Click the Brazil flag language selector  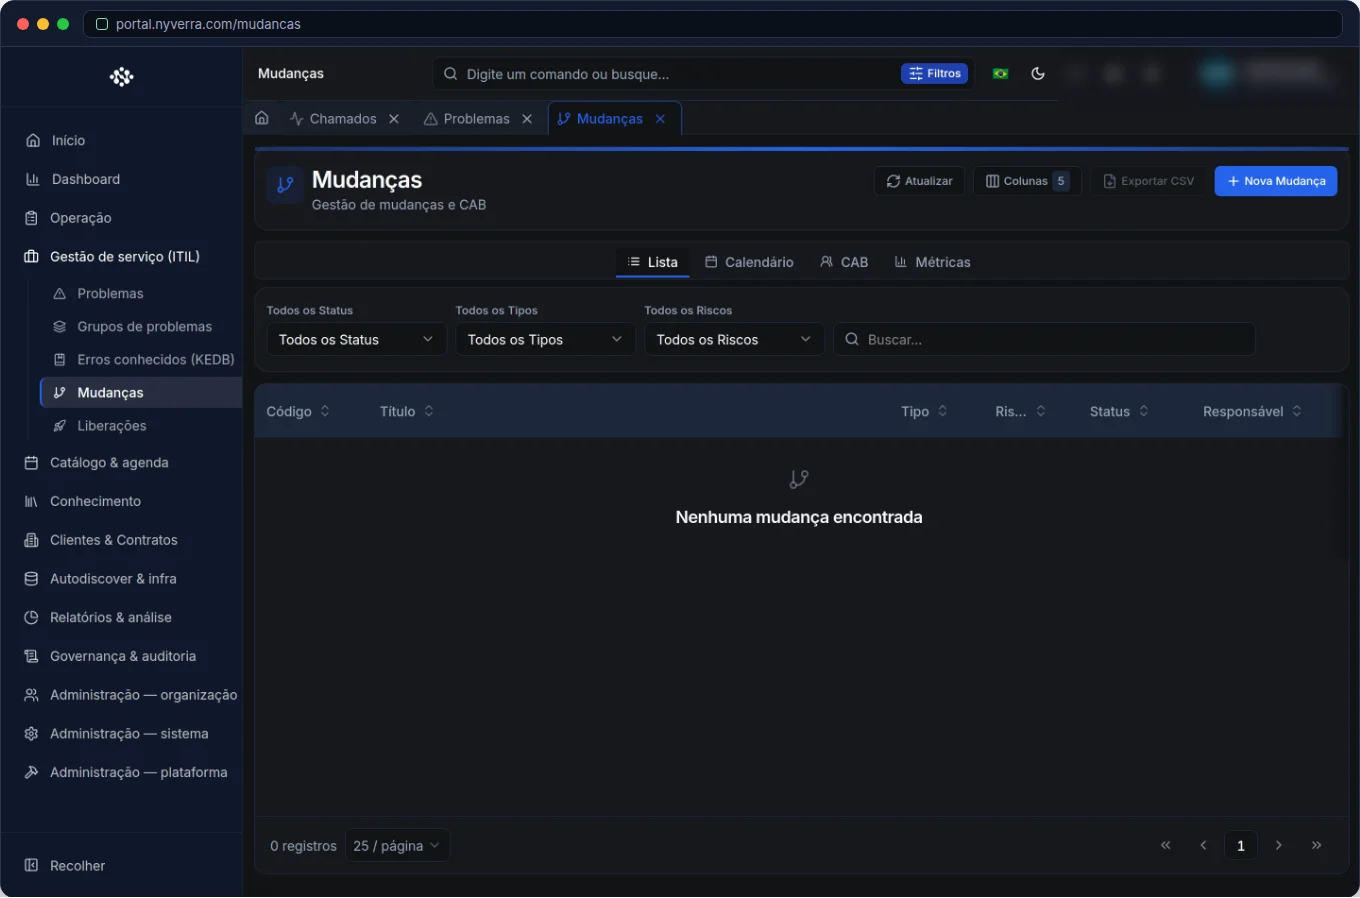tap(1000, 73)
